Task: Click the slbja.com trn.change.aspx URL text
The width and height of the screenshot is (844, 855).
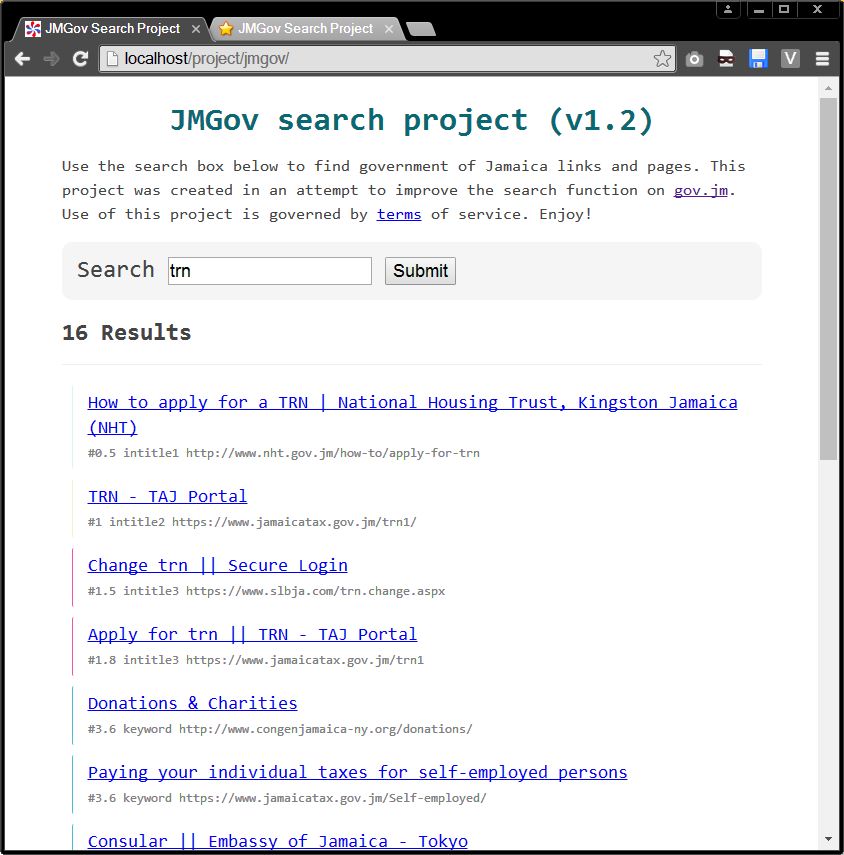Action: click(315, 591)
